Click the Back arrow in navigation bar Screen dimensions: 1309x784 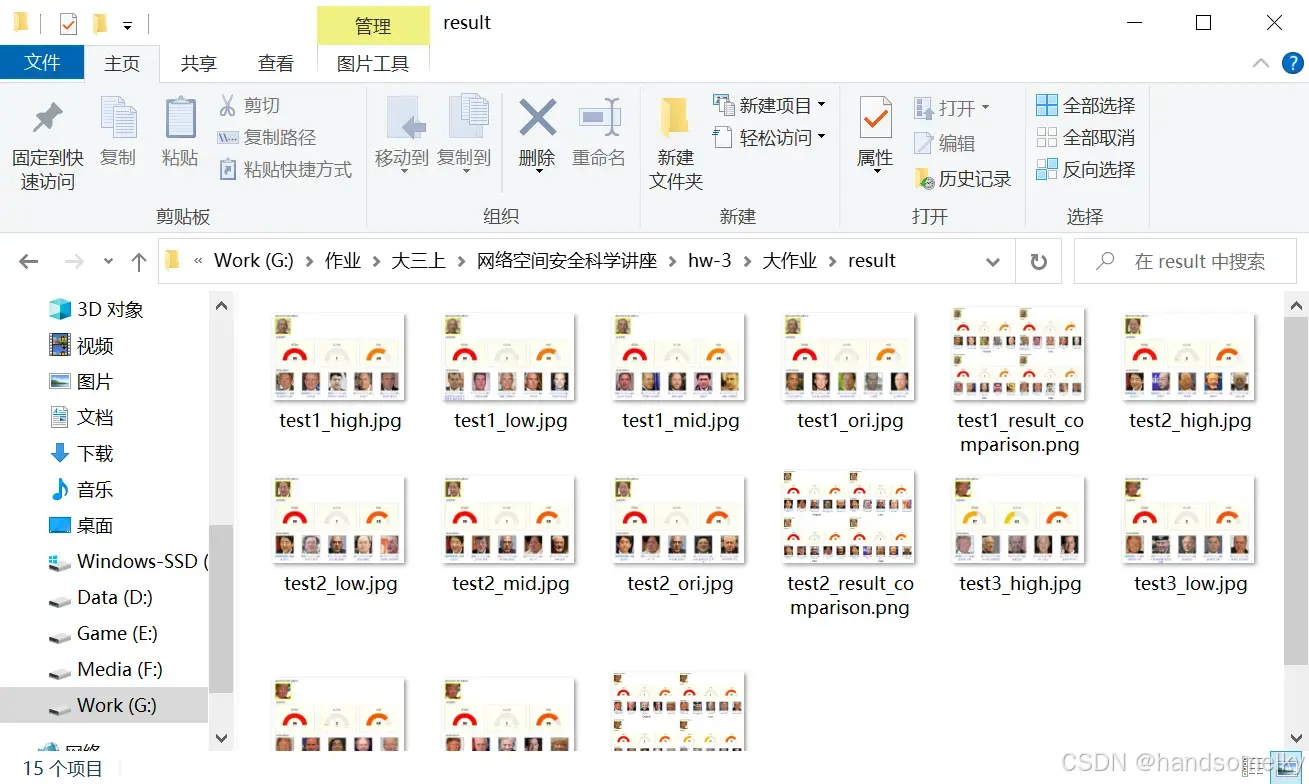tap(28, 261)
